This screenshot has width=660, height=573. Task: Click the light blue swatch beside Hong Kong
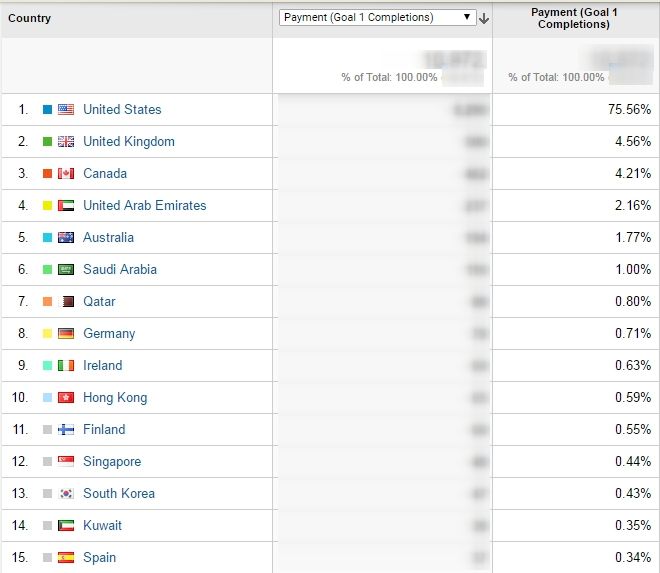tap(48, 397)
